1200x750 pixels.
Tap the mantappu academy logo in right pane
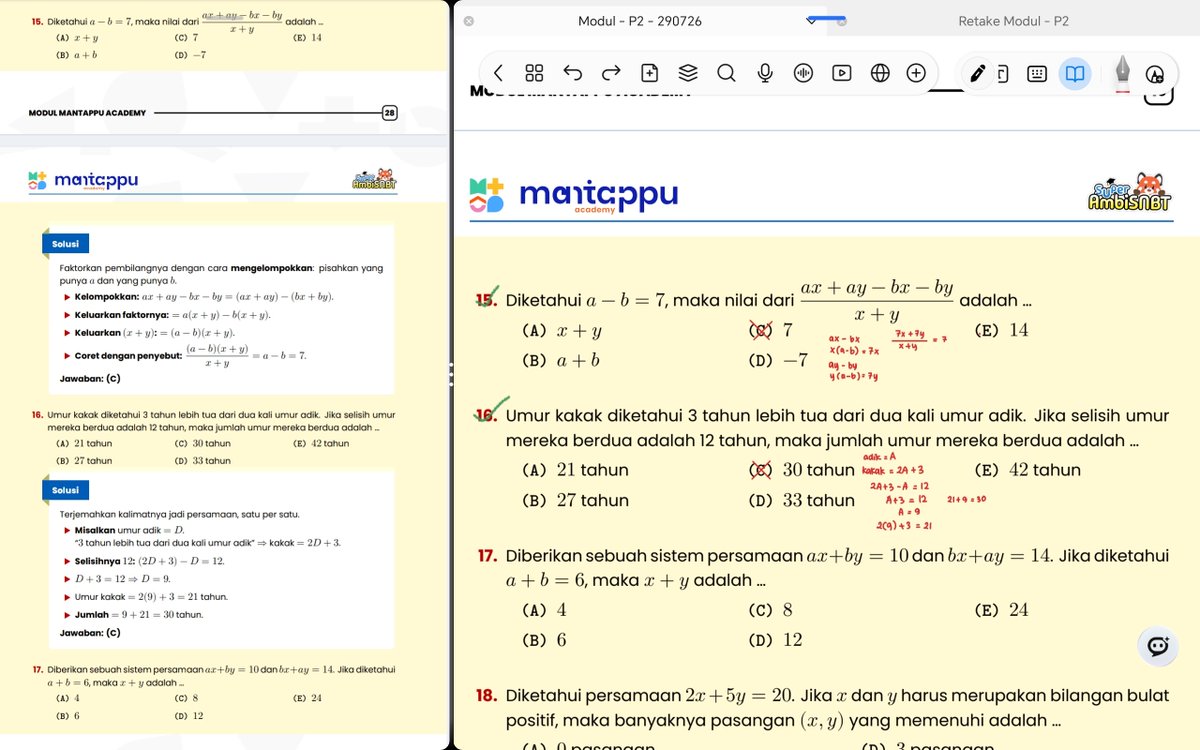coord(573,196)
